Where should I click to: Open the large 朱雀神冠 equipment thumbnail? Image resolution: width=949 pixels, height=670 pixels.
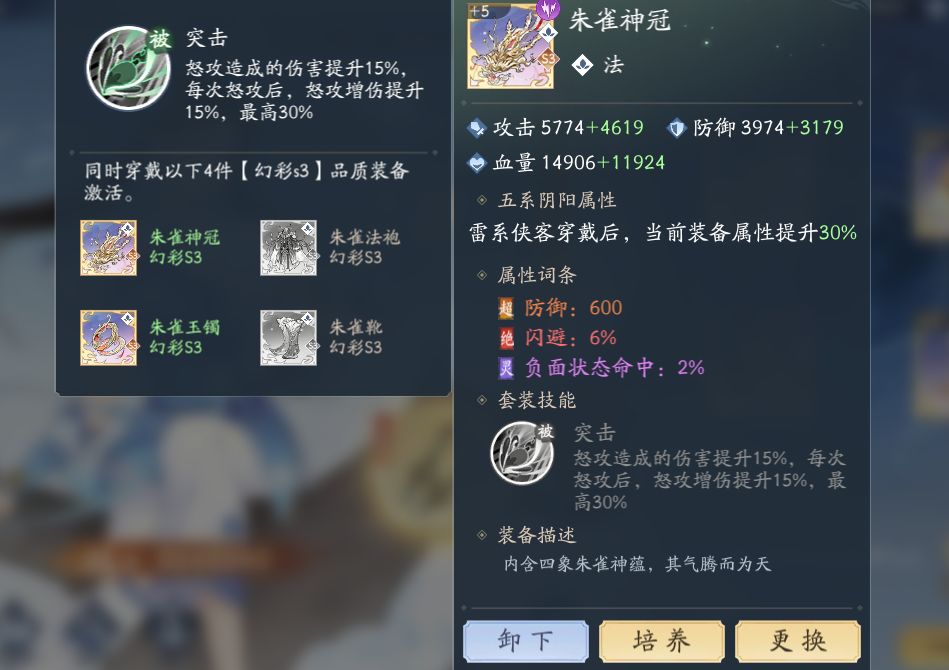pyautogui.click(x=510, y=47)
